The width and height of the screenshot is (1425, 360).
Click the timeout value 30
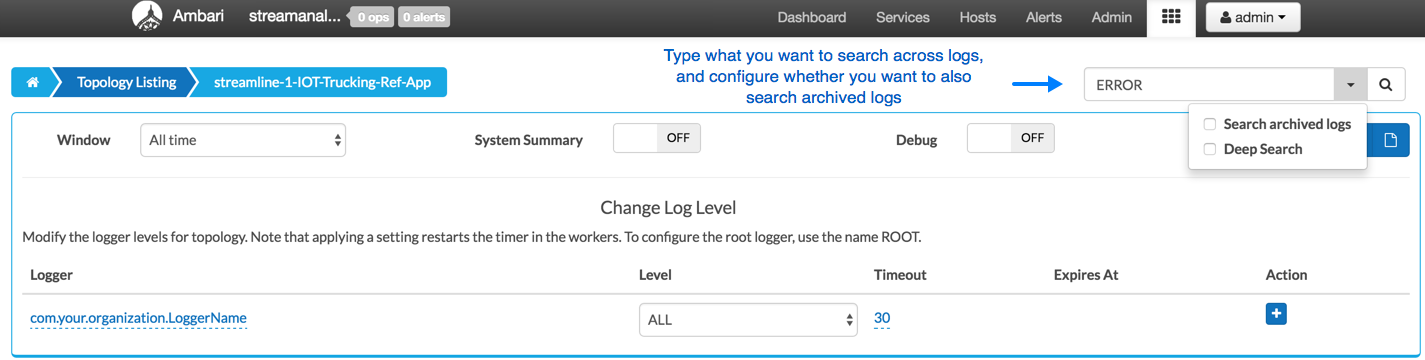click(882, 318)
